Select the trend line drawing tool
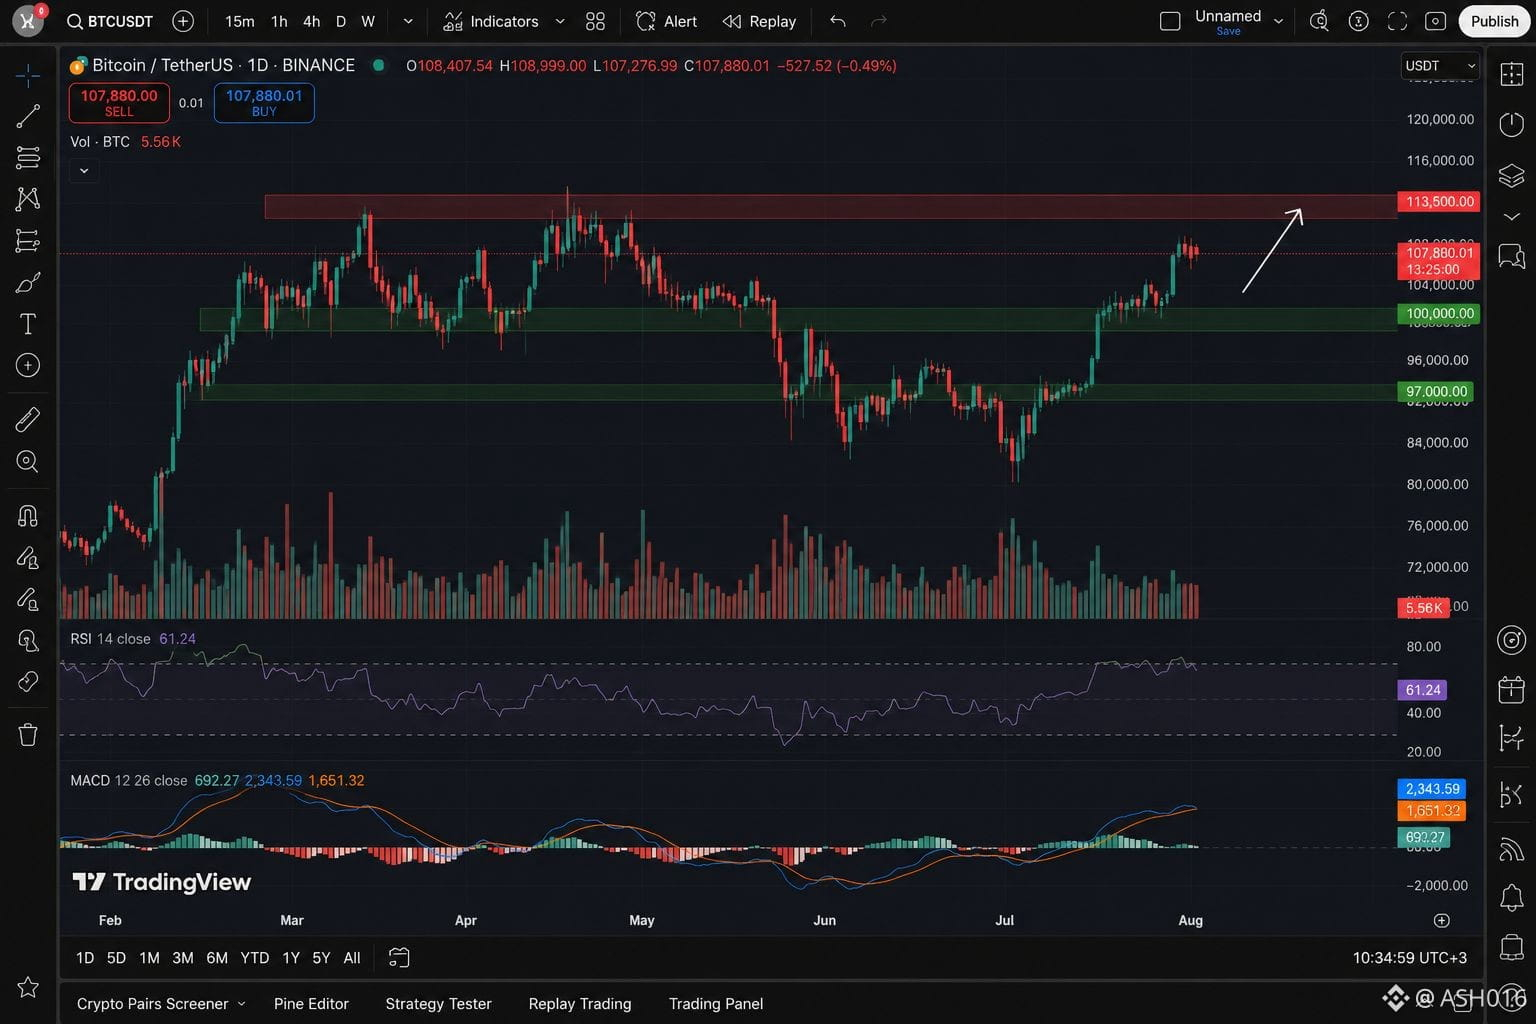 (x=28, y=116)
